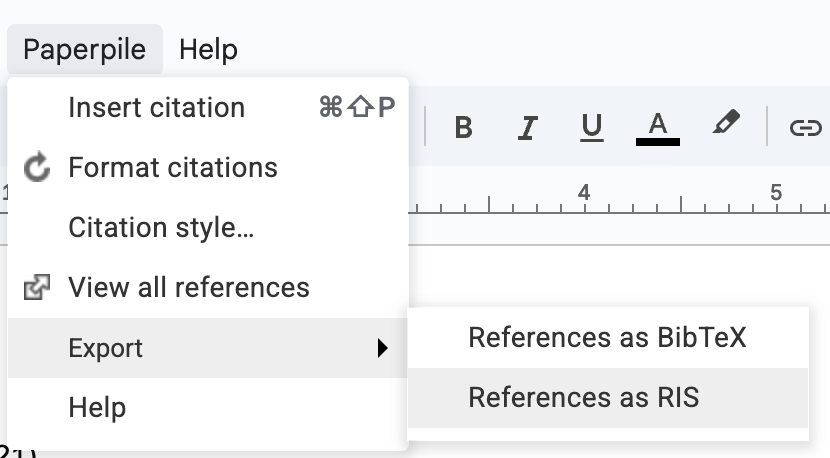Click the insert link chain icon

pos(804,127)
